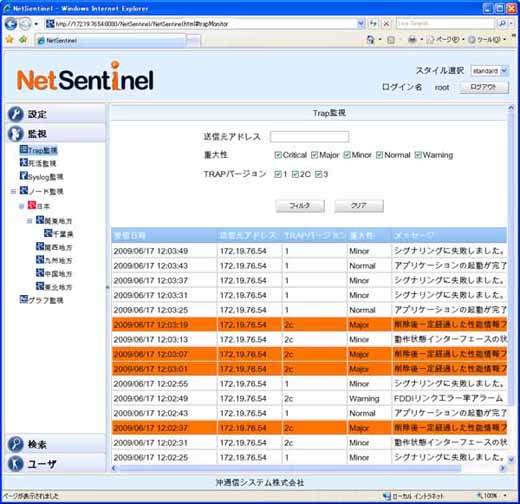520x504 pixels.
Task: Click the 中国地方 node icon
Action: click(x=40, y=273)
